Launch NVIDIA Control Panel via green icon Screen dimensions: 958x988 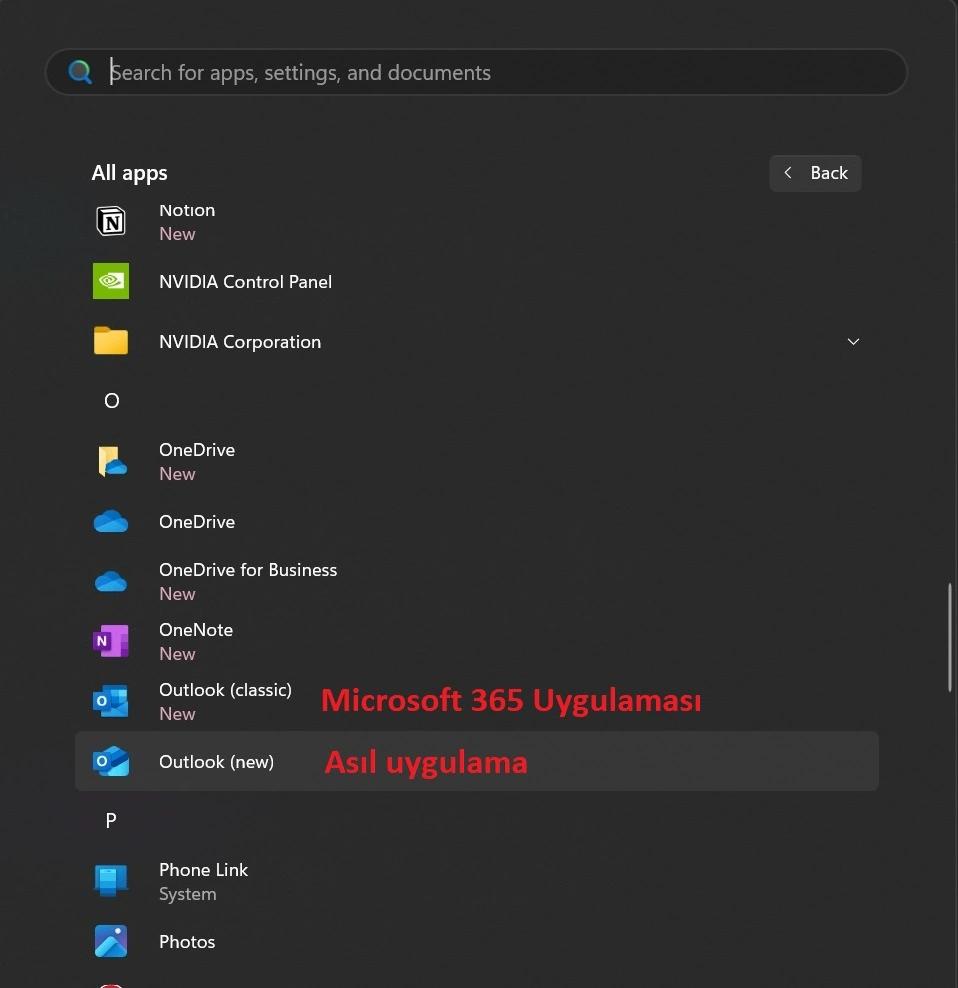click(x=111, y=281)
